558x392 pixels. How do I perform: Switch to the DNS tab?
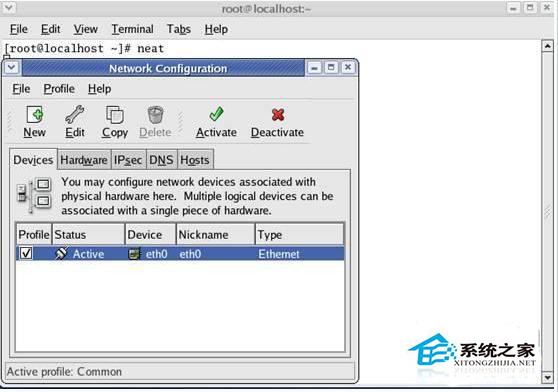pyautogui.click(x=161, y=160)
